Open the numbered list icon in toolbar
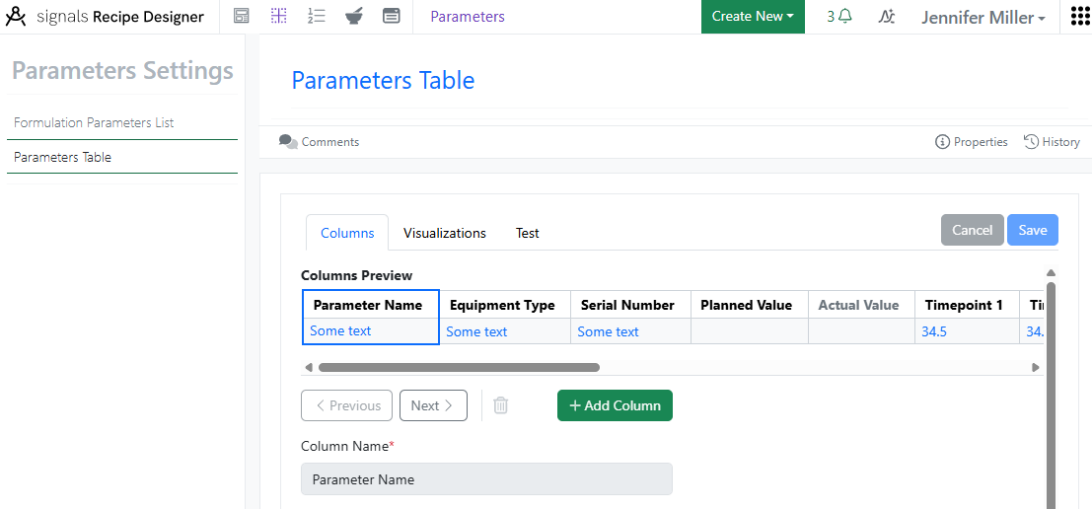The height and width of the screenshot is (509, 1092). click(316, 16)
